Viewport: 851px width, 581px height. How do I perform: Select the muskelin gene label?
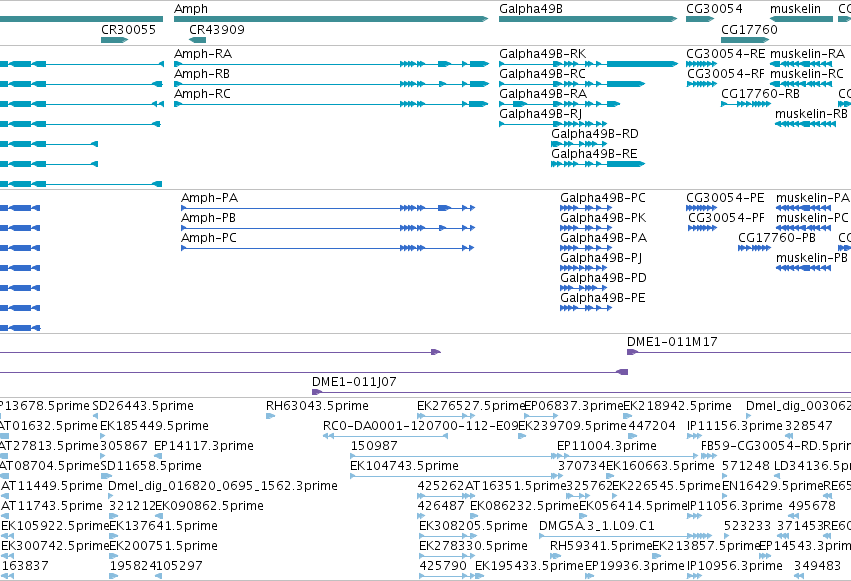795,9
